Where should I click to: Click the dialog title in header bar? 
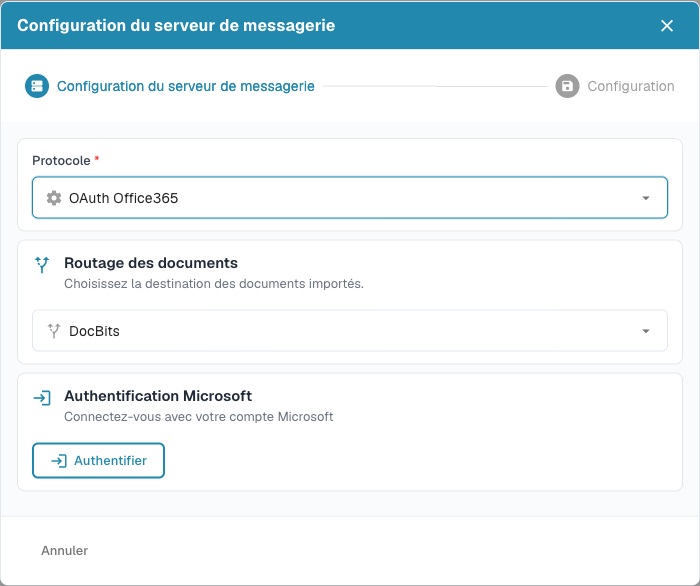[176, 25]
